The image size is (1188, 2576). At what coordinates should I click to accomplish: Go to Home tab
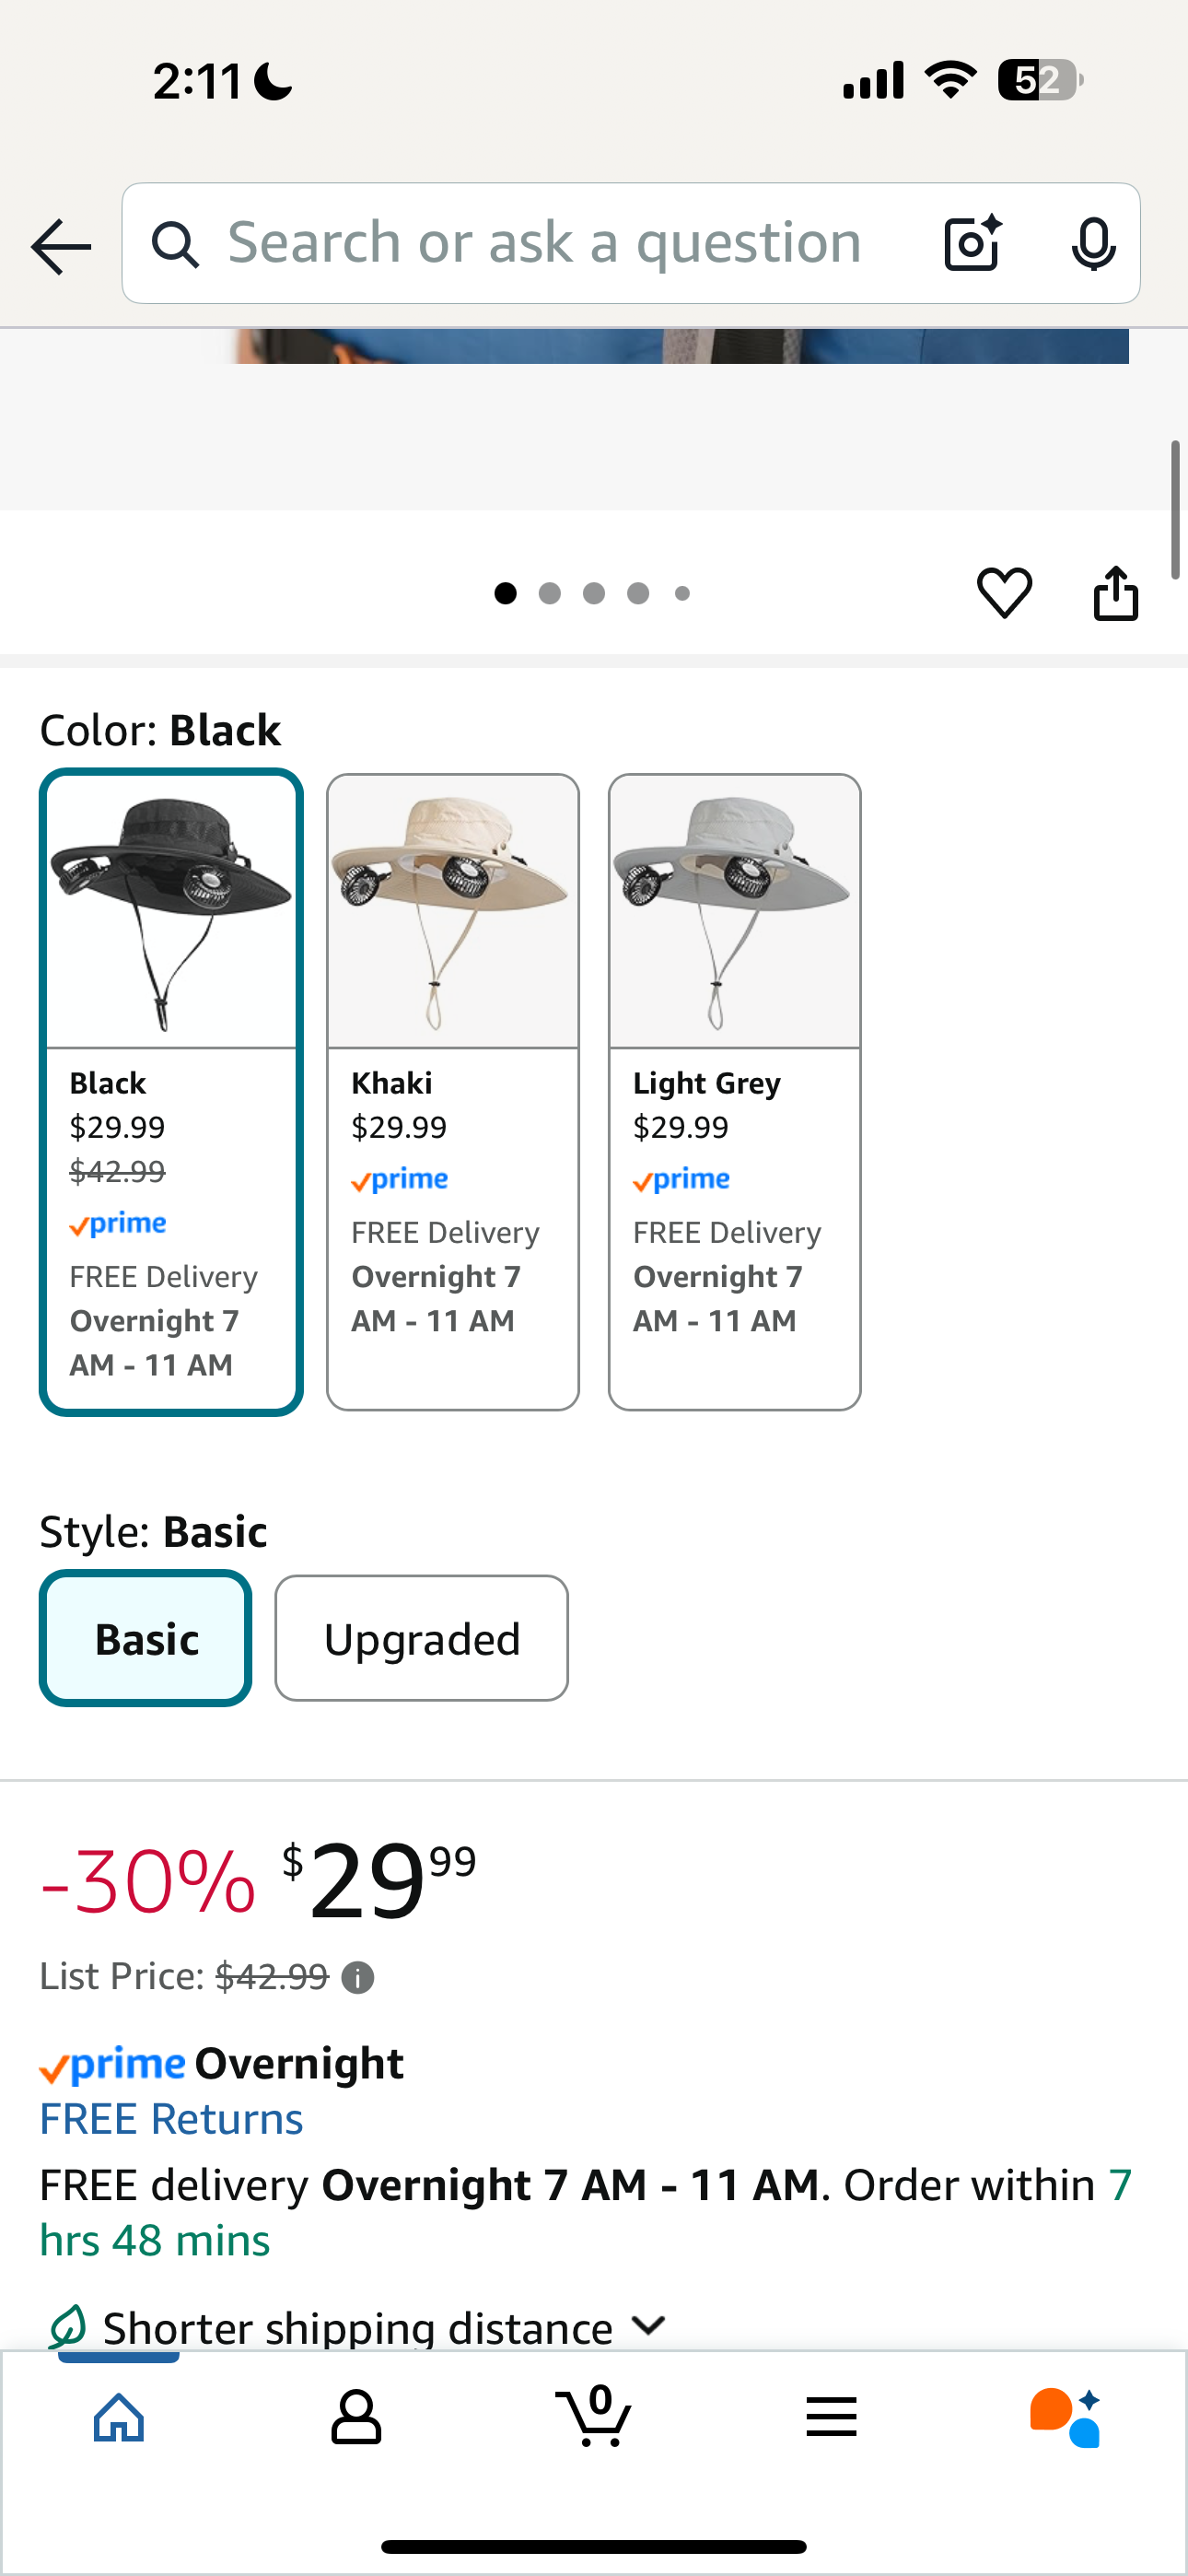tap(119, 2417)
